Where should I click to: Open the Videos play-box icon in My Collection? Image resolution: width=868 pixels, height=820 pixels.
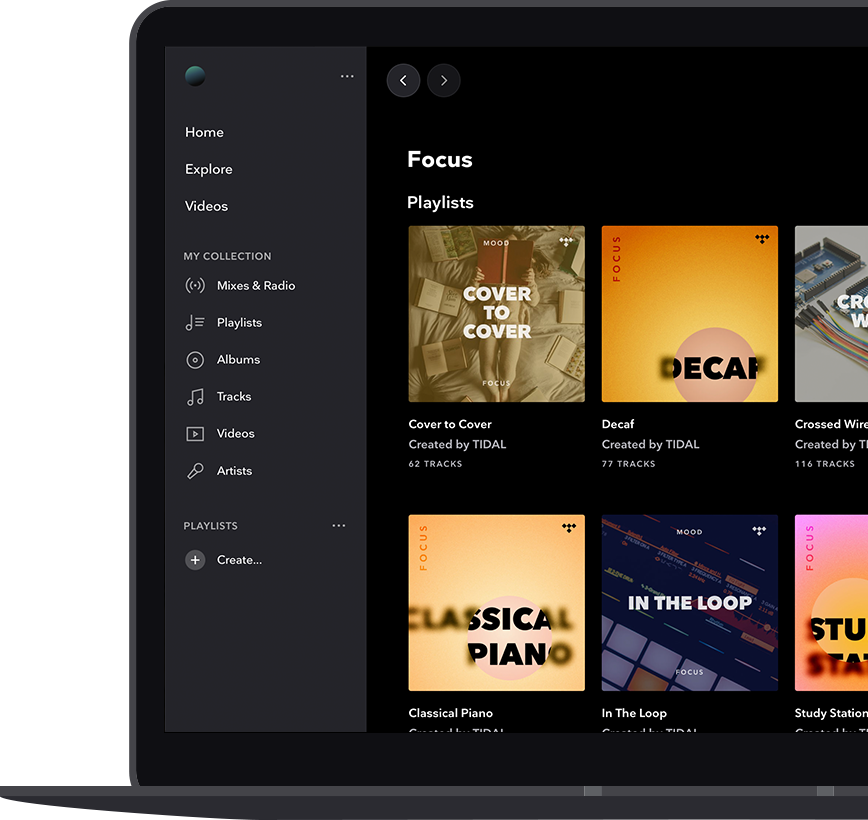coord(195,434)
